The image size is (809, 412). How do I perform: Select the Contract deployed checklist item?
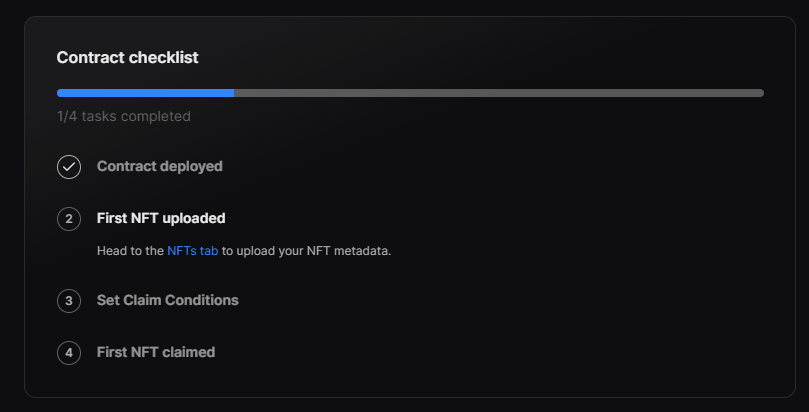point(159,167)
